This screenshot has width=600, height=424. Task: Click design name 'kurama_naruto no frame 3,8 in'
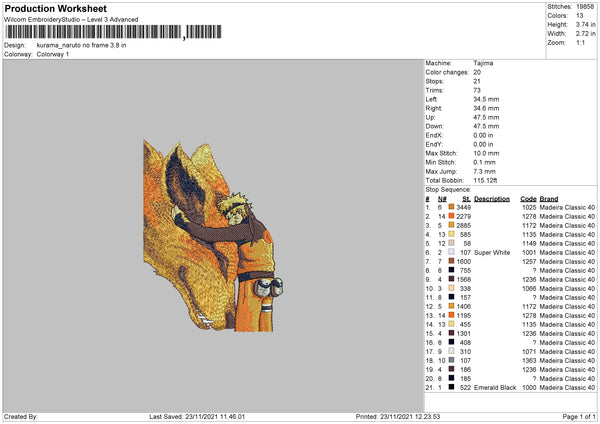tap(82, 45)
